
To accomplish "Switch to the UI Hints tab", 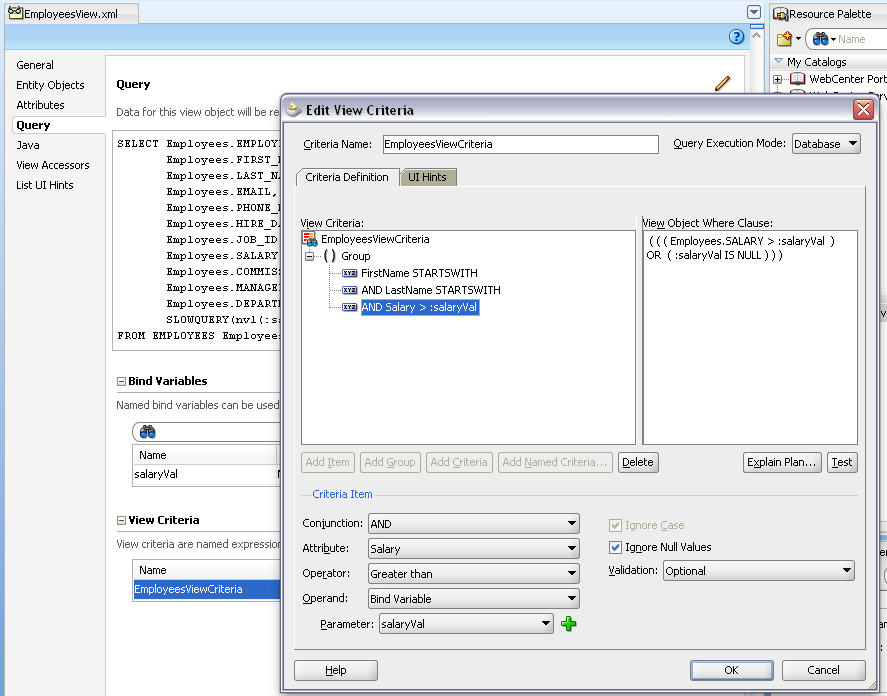I will click(427, 177).
